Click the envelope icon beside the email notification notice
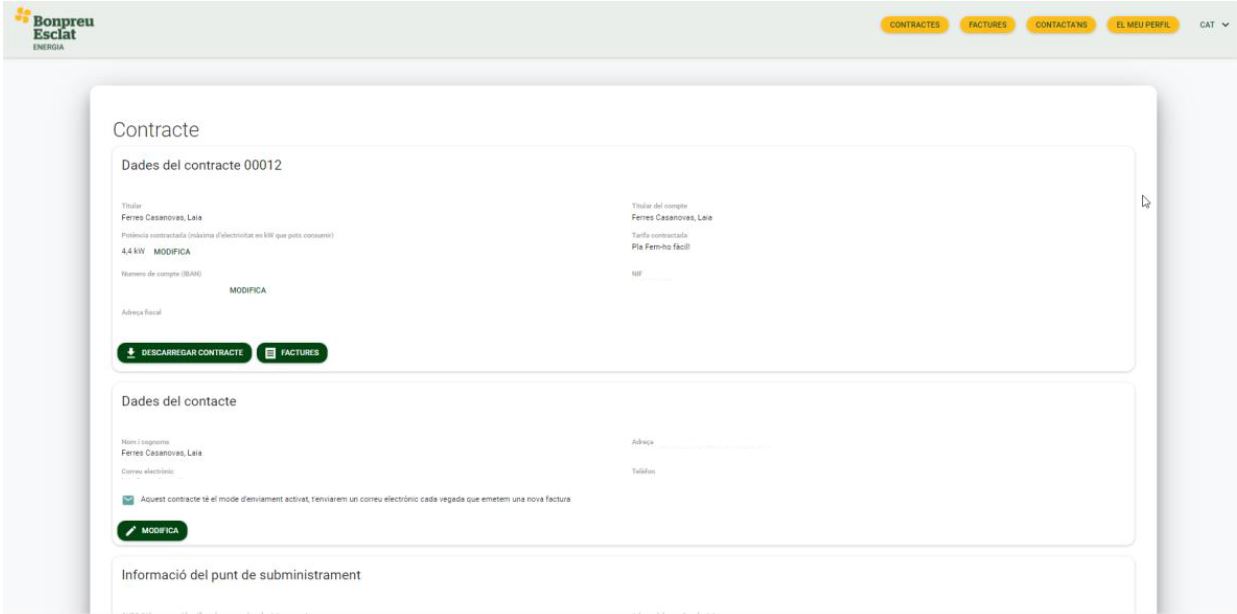The height and width of the screenshot is (614, 1237). [128, 500]
